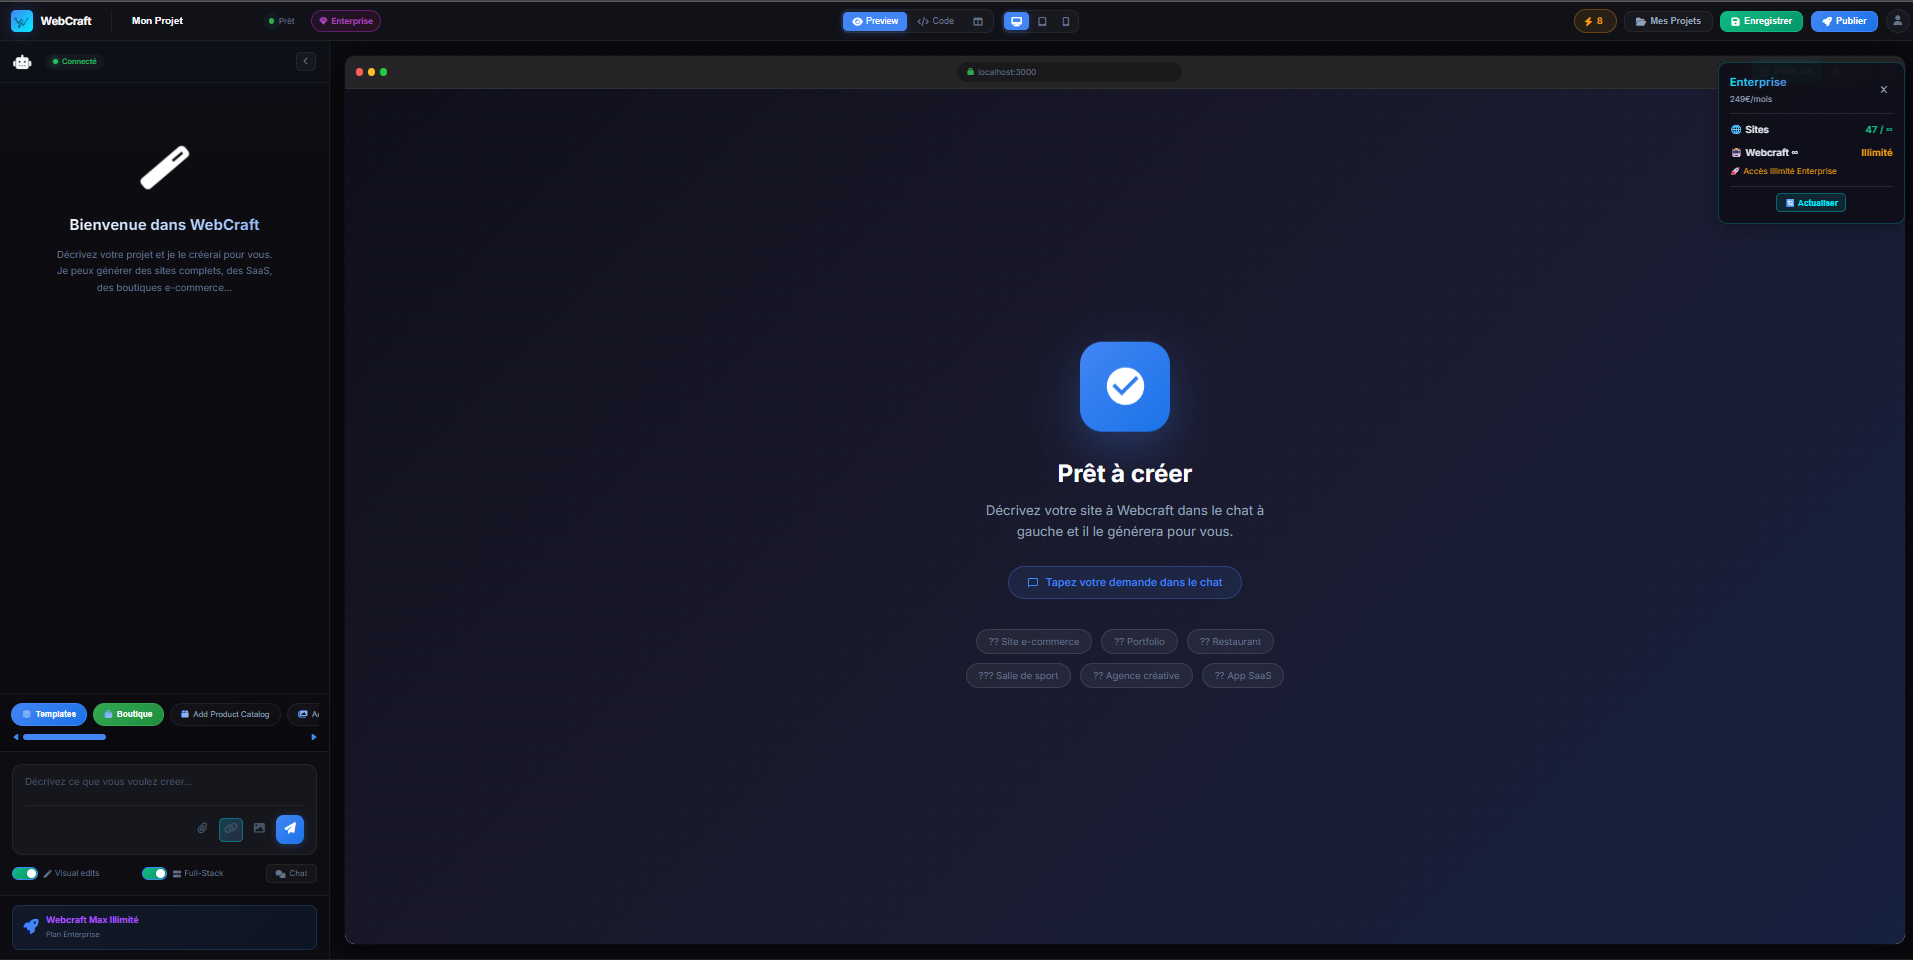The image size is (1913, 960).
Task: Click the attachment paperclip icon in chat
Action: pos(203,829)
